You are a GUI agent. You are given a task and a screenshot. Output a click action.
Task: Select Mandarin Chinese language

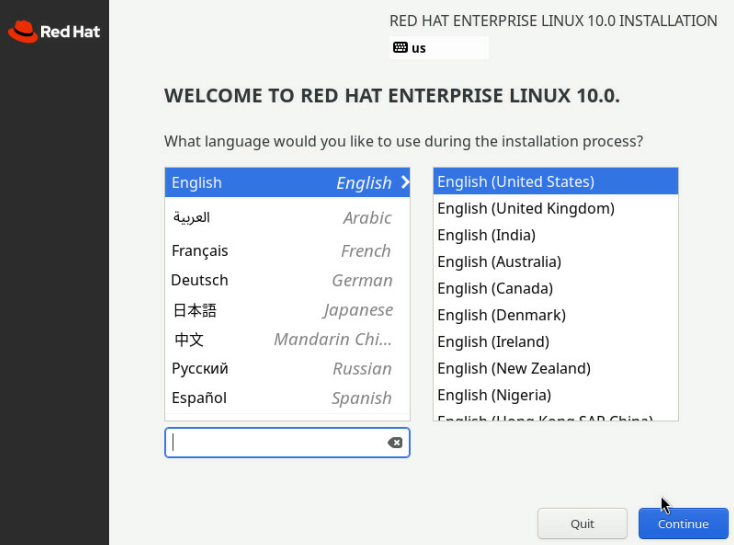point(287,339)
